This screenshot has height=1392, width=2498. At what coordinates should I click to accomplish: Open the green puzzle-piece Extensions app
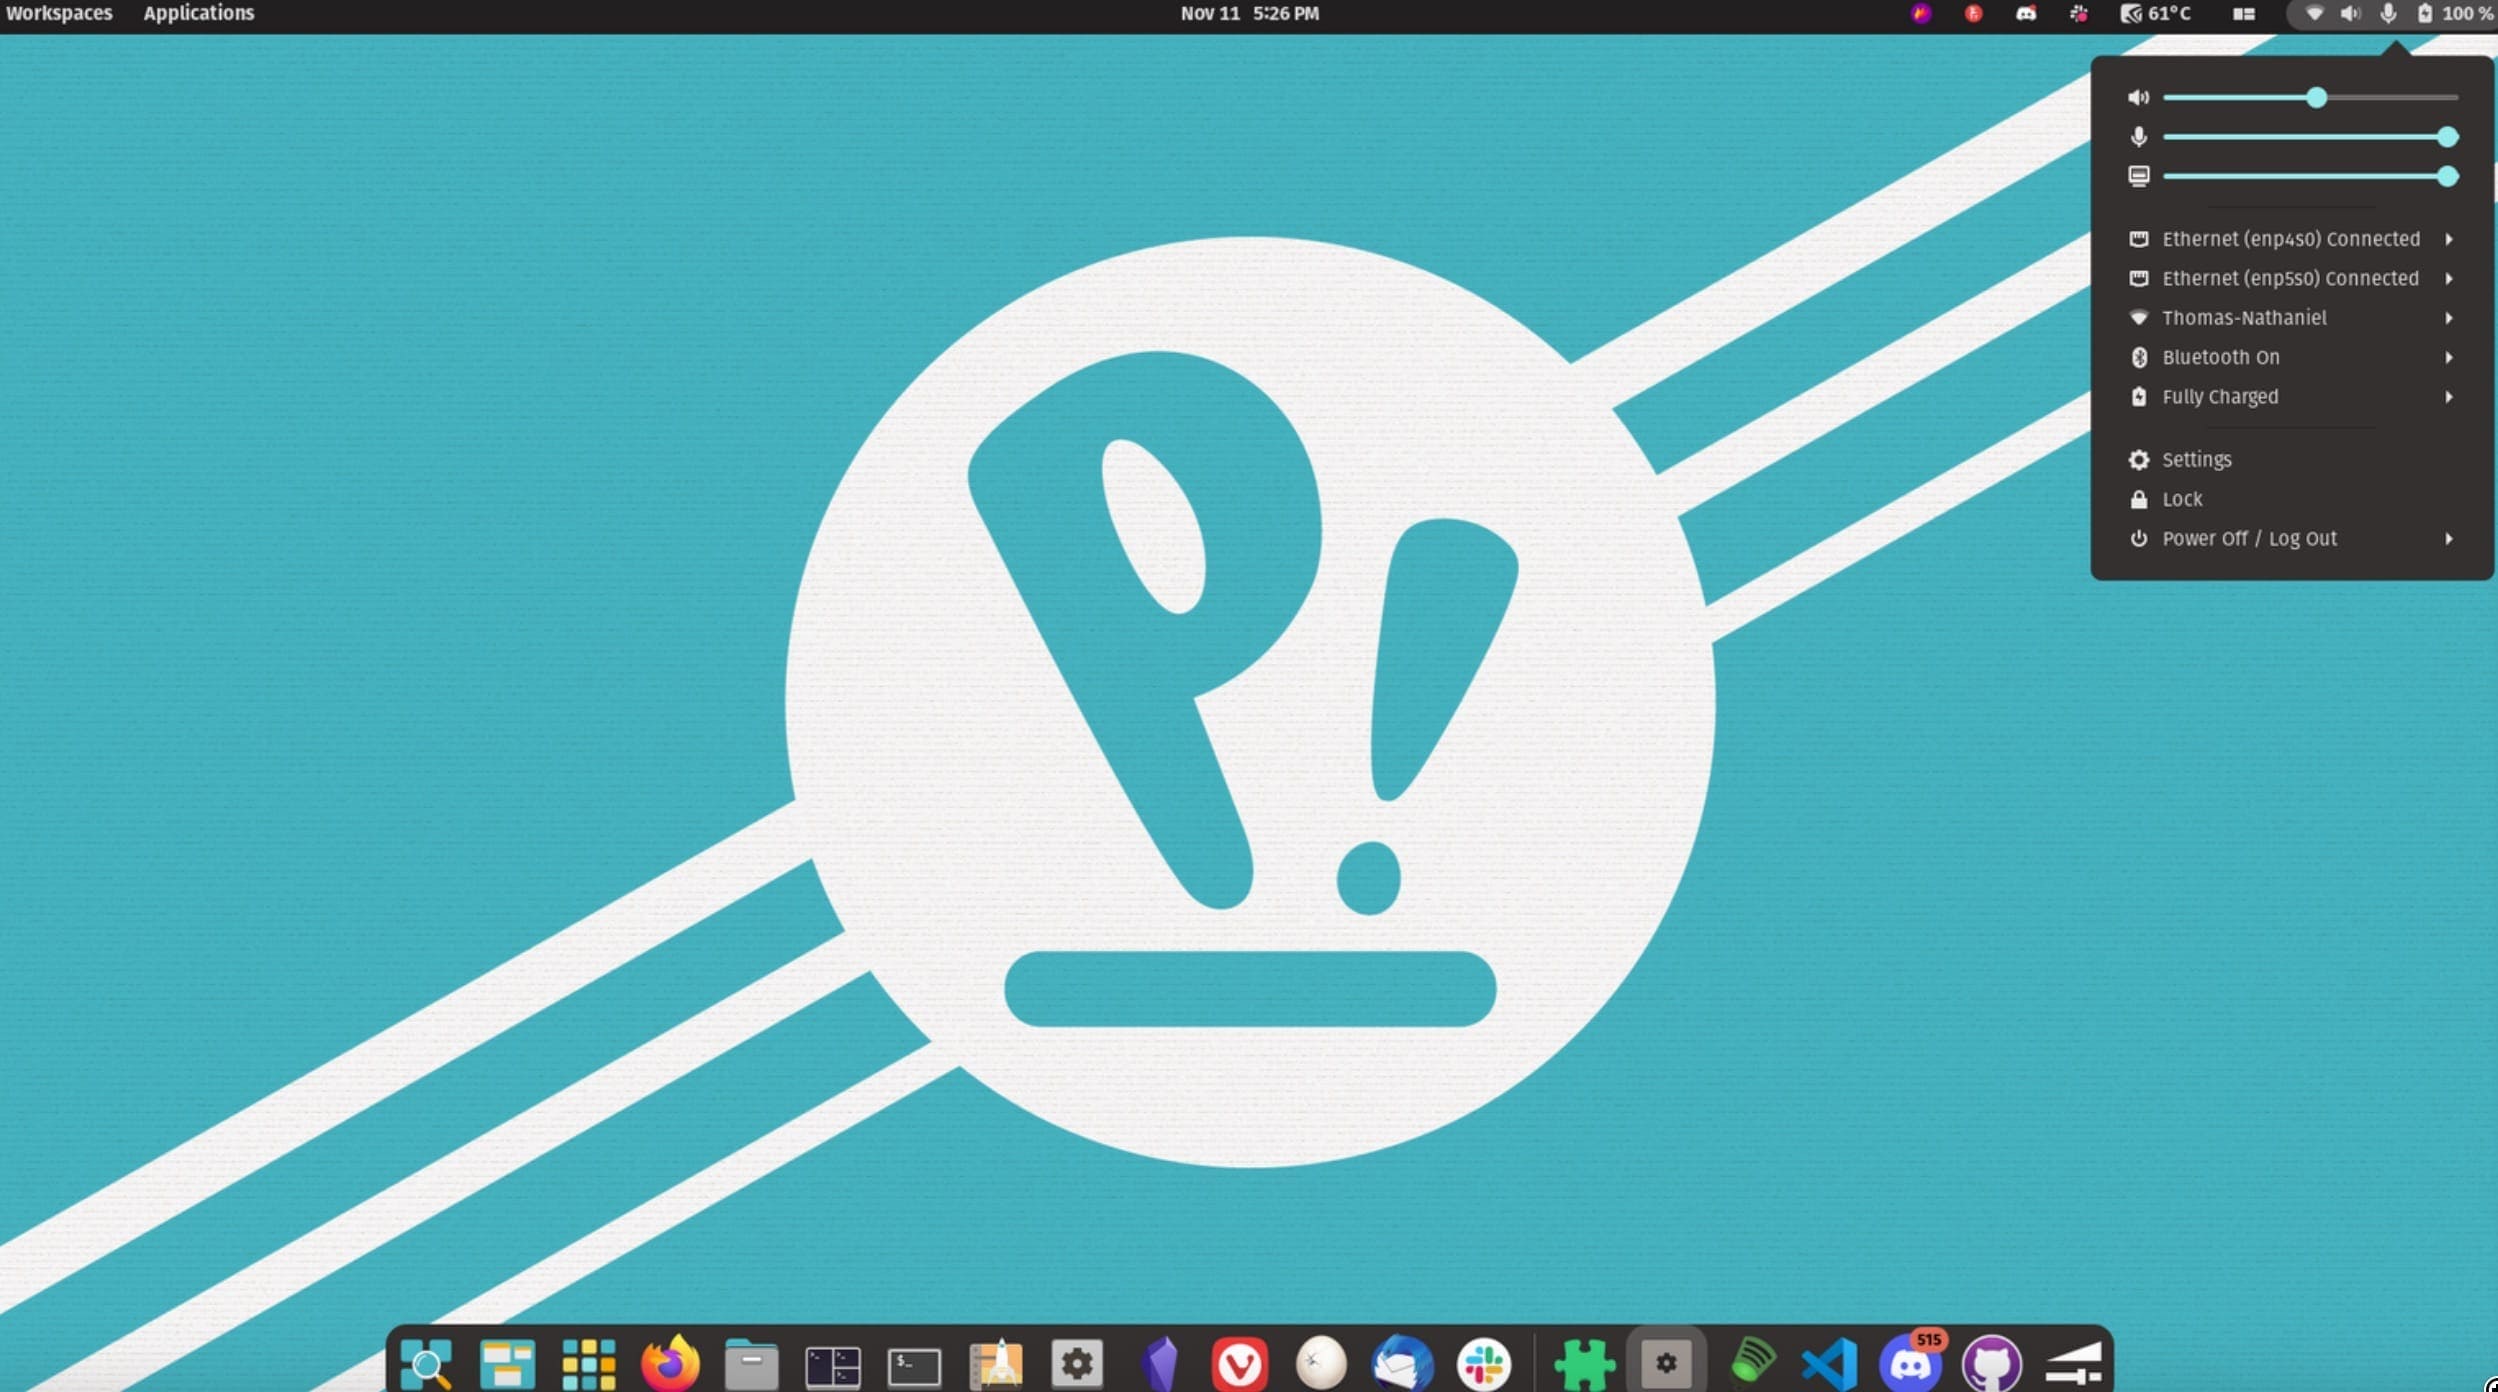pyautogui.click(x=1585, y=1363)
